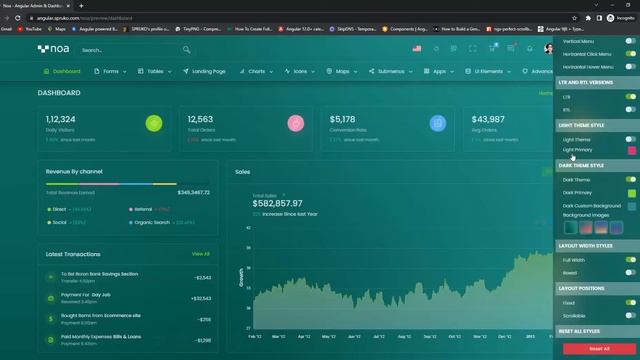Select the first green background image thumbnail

coord(570,227)
